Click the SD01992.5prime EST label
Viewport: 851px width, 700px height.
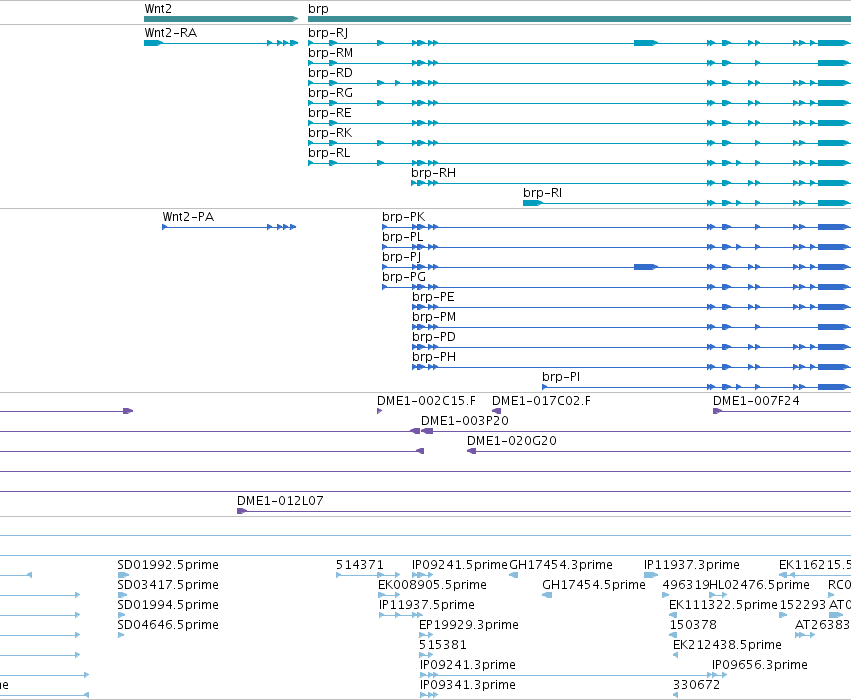168,565
